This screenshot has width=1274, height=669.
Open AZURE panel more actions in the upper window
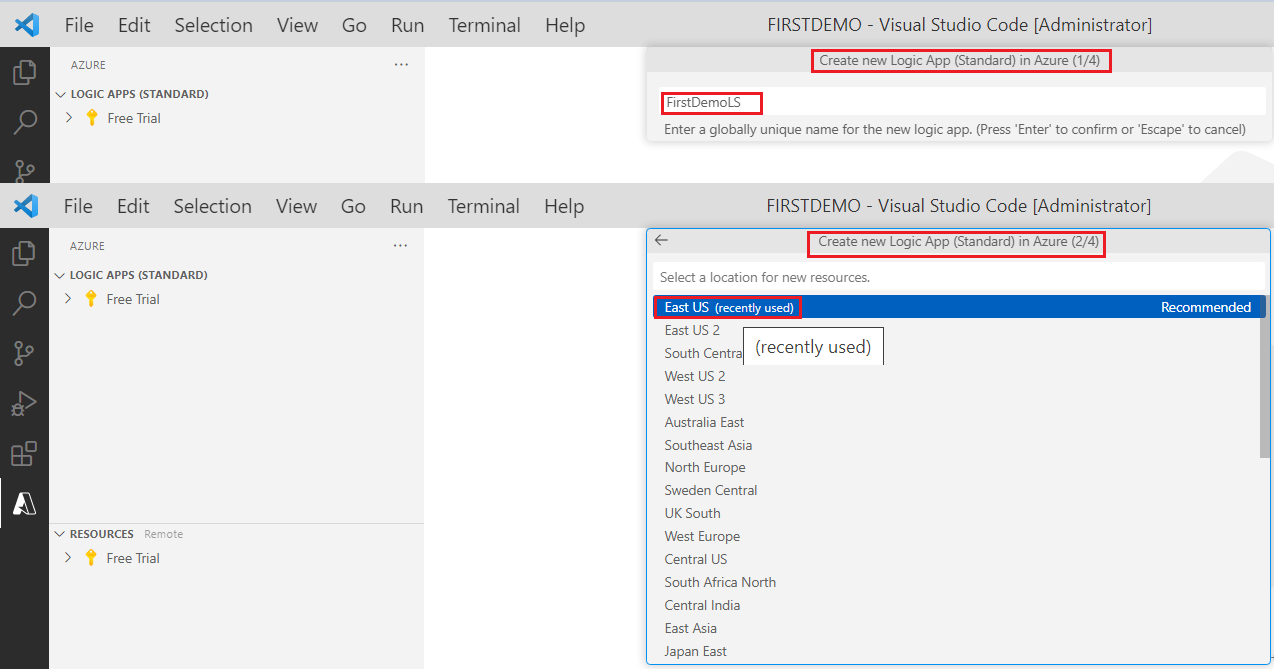click(x=401, y=64)
